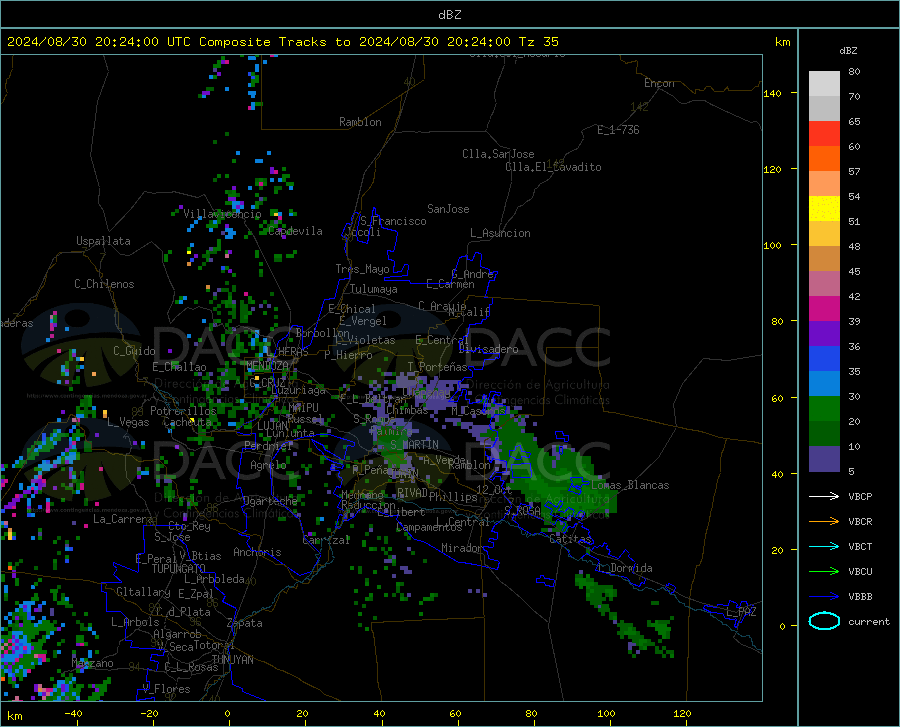This screenshot has height=727, width=900.
Task: Click the MENDOZA city label on map
Action: (x=267, y=366)
